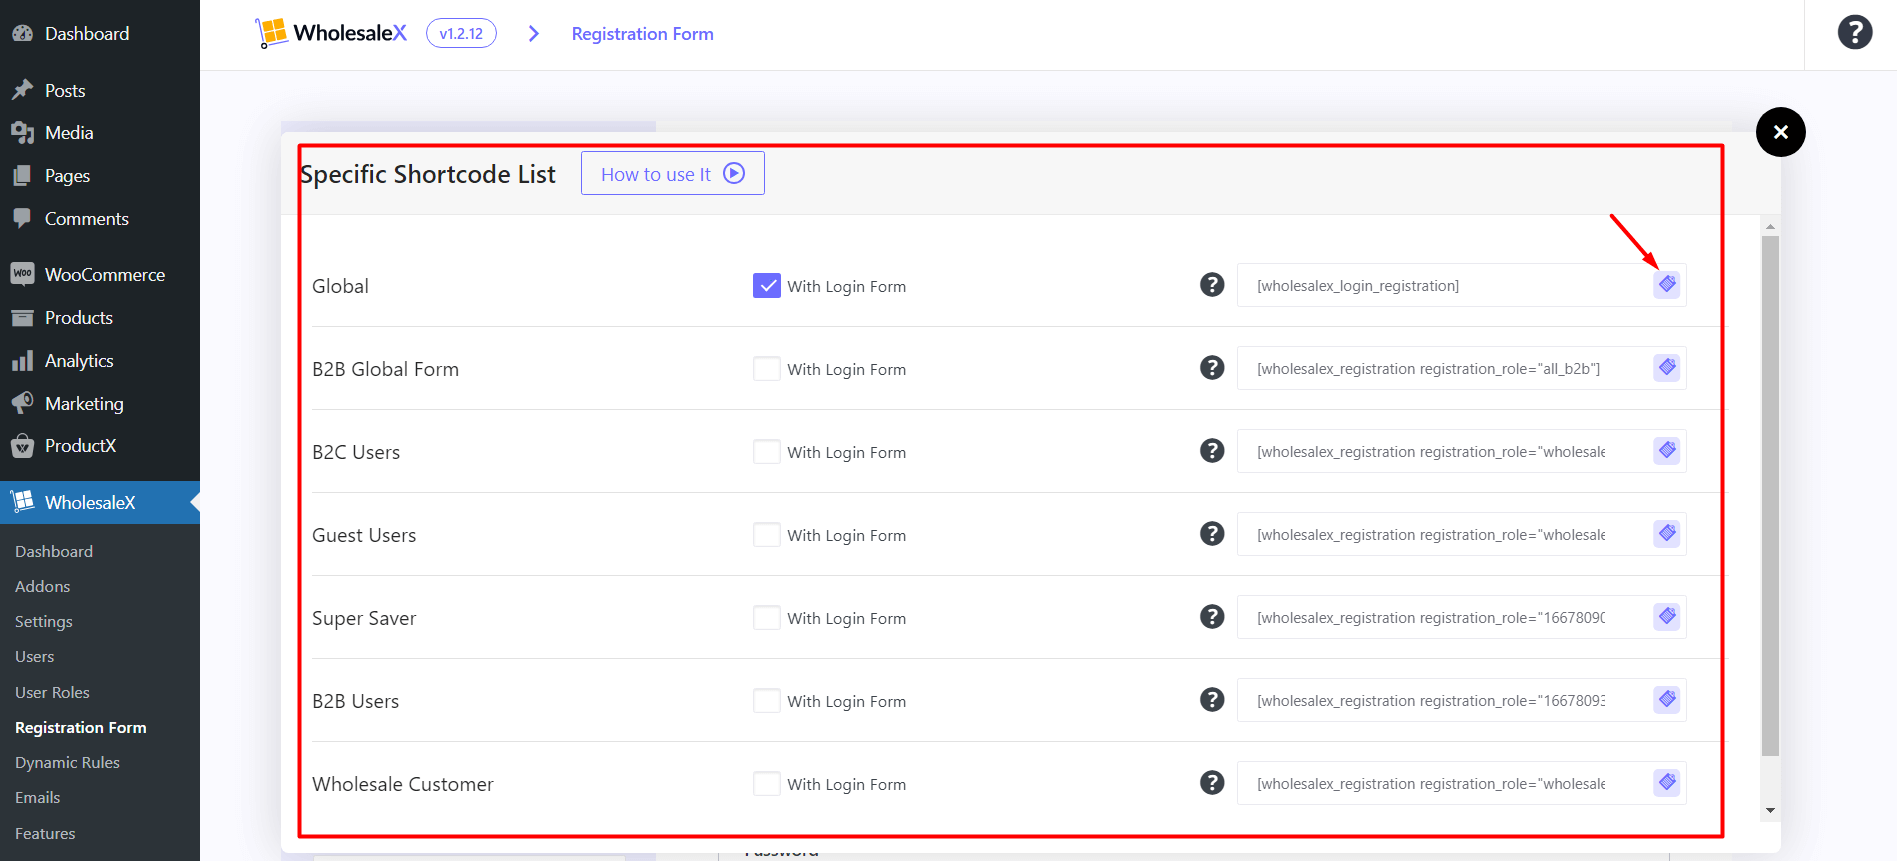This screenshot has width=1897, height=861.
Task: Go to User Roles submenu
Action: pyautogui.click(x=52, y=692)
